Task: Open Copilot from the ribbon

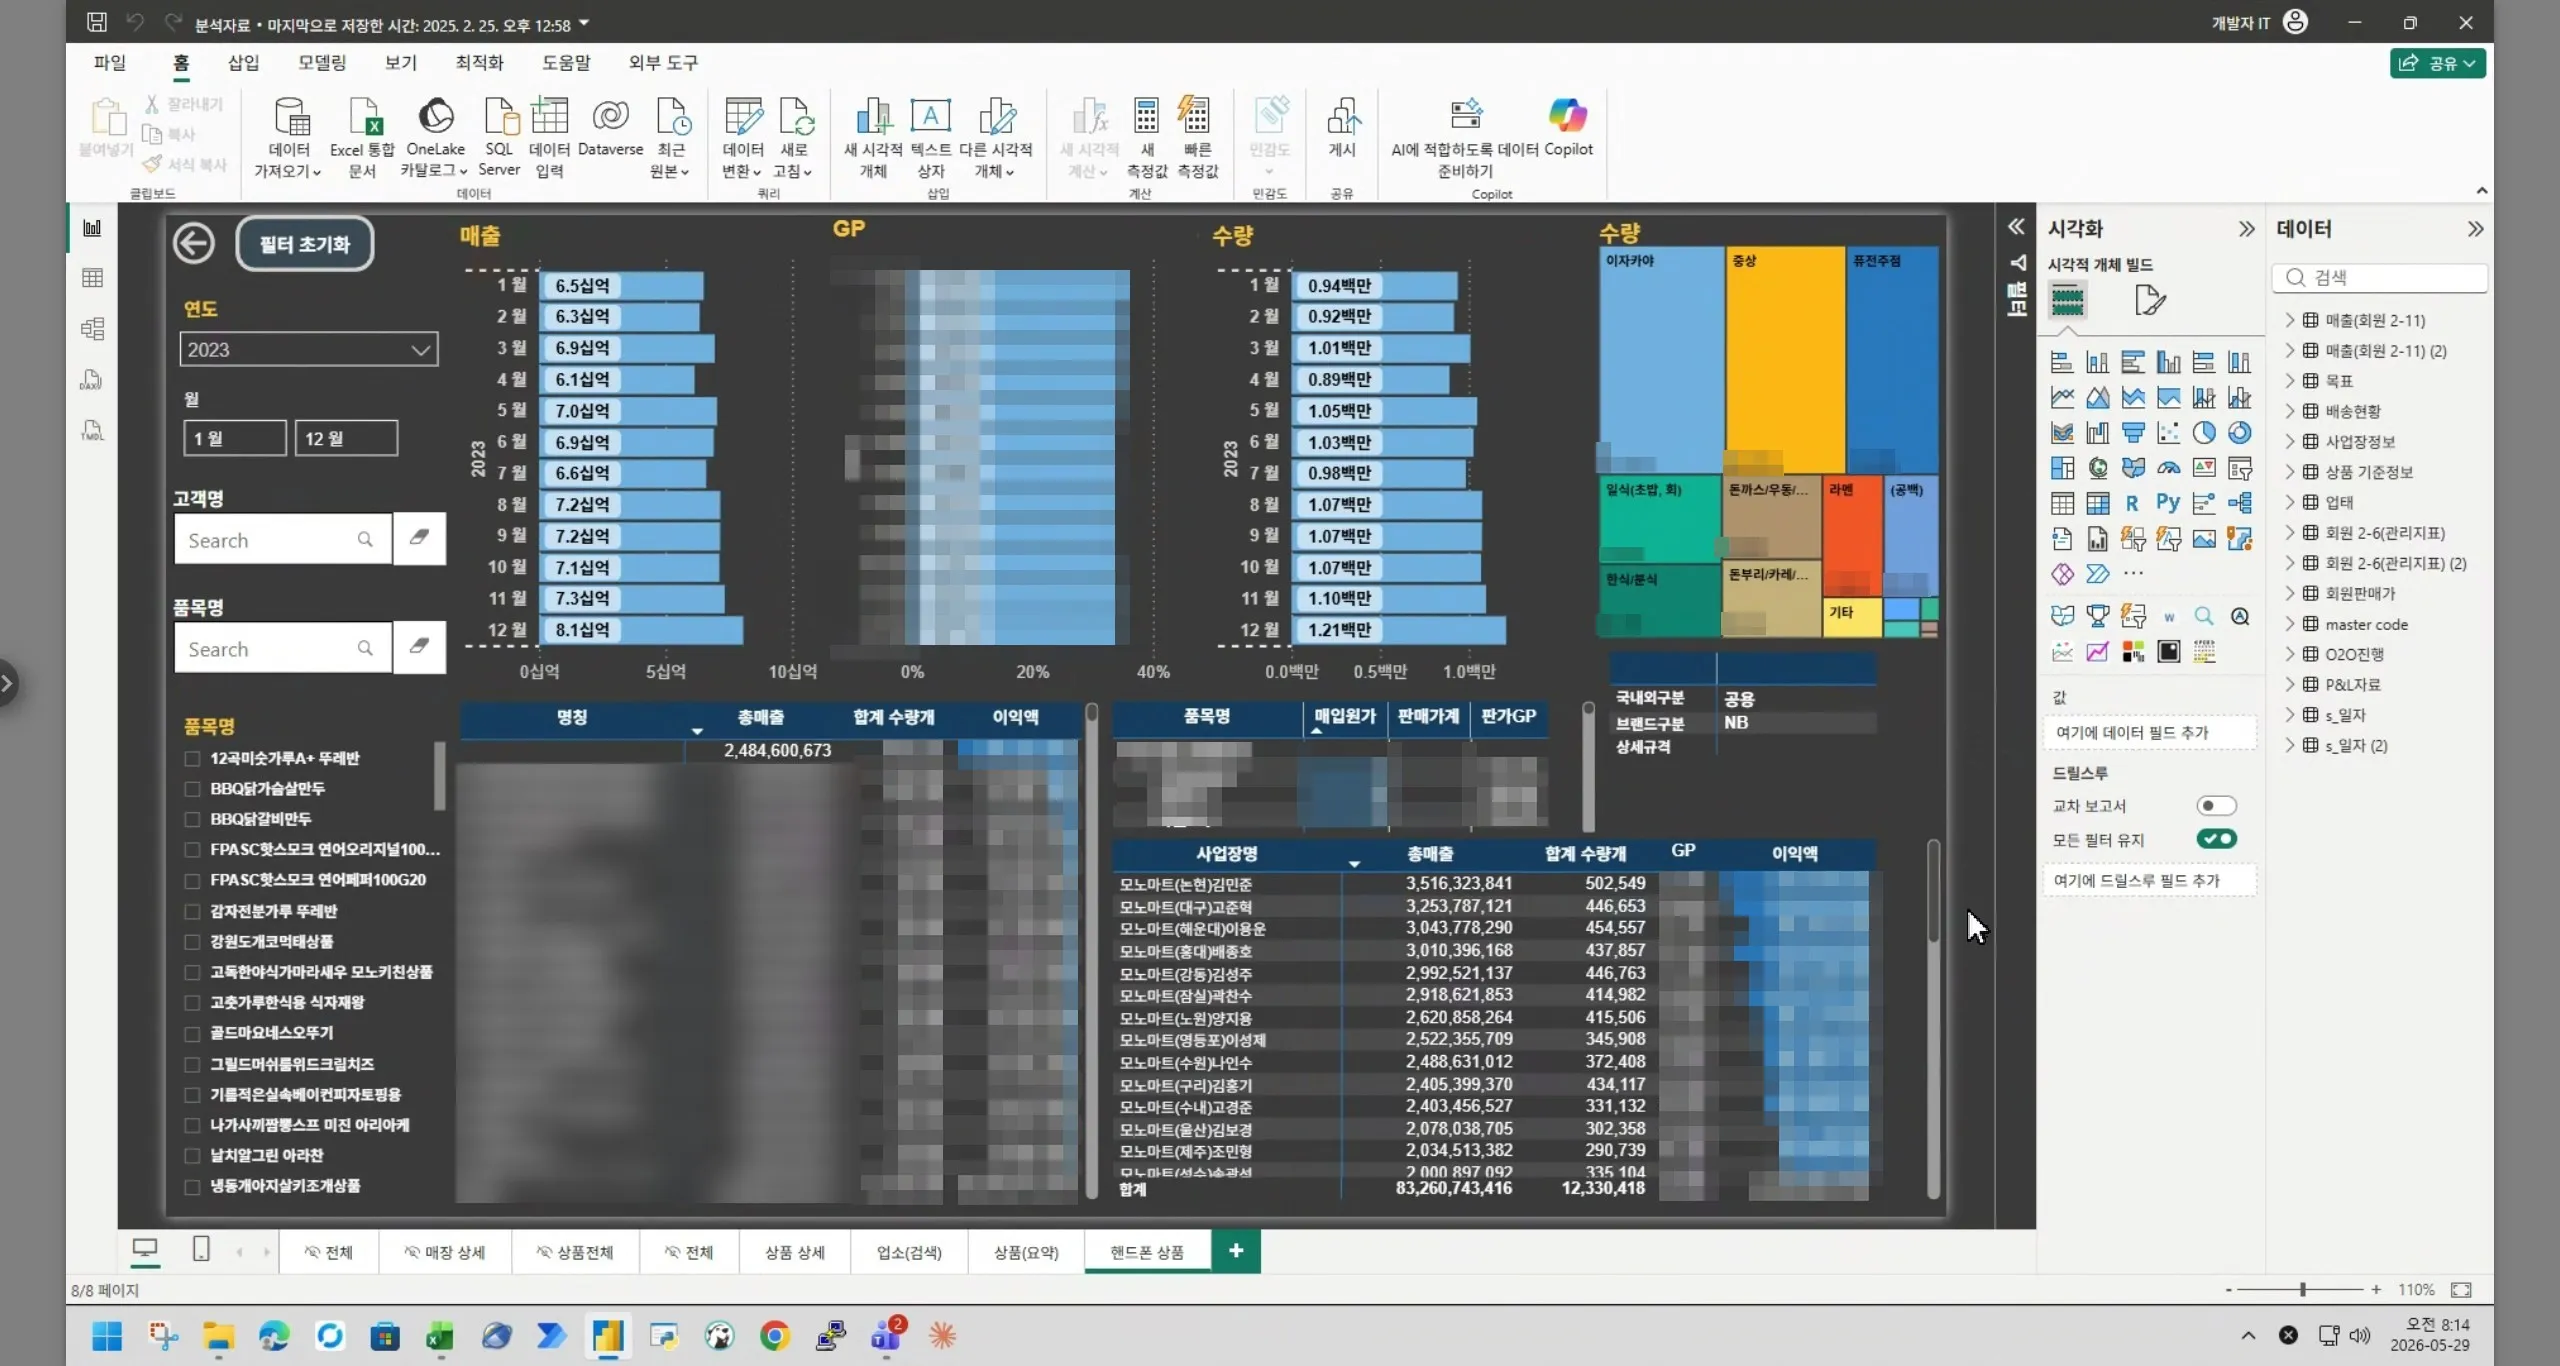Action: pyautogui.click(x=1567, y=127)
